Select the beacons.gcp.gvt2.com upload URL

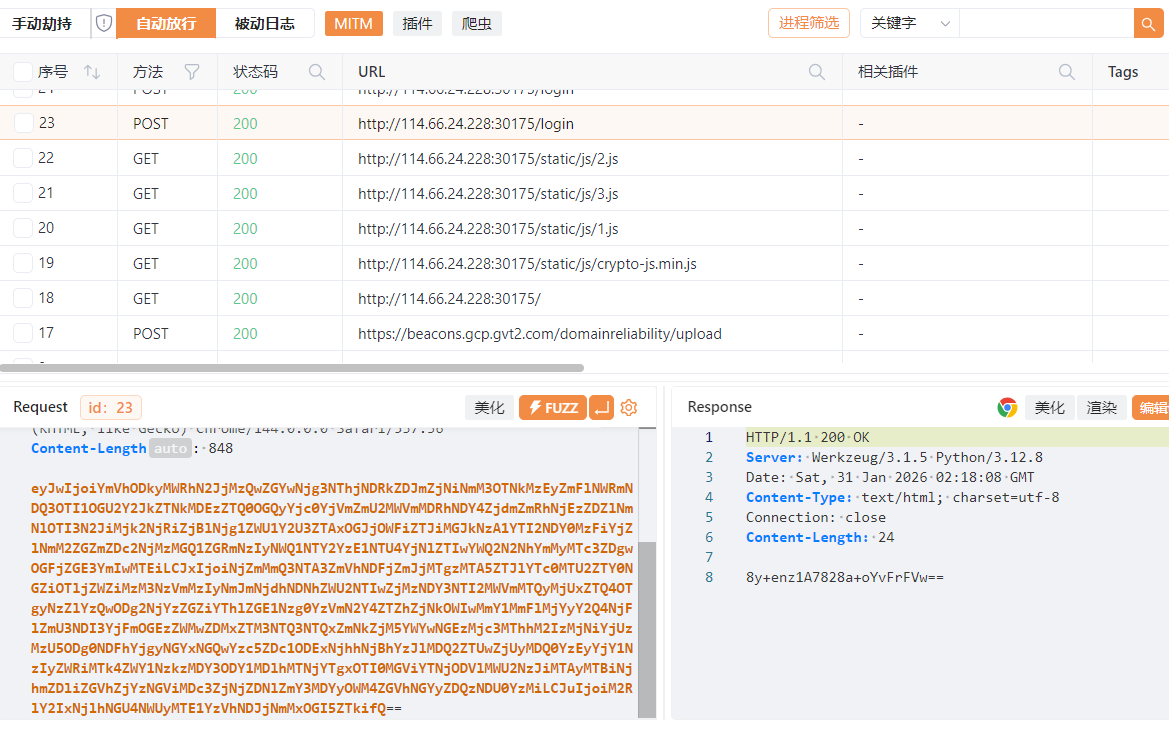click(540, 334)
